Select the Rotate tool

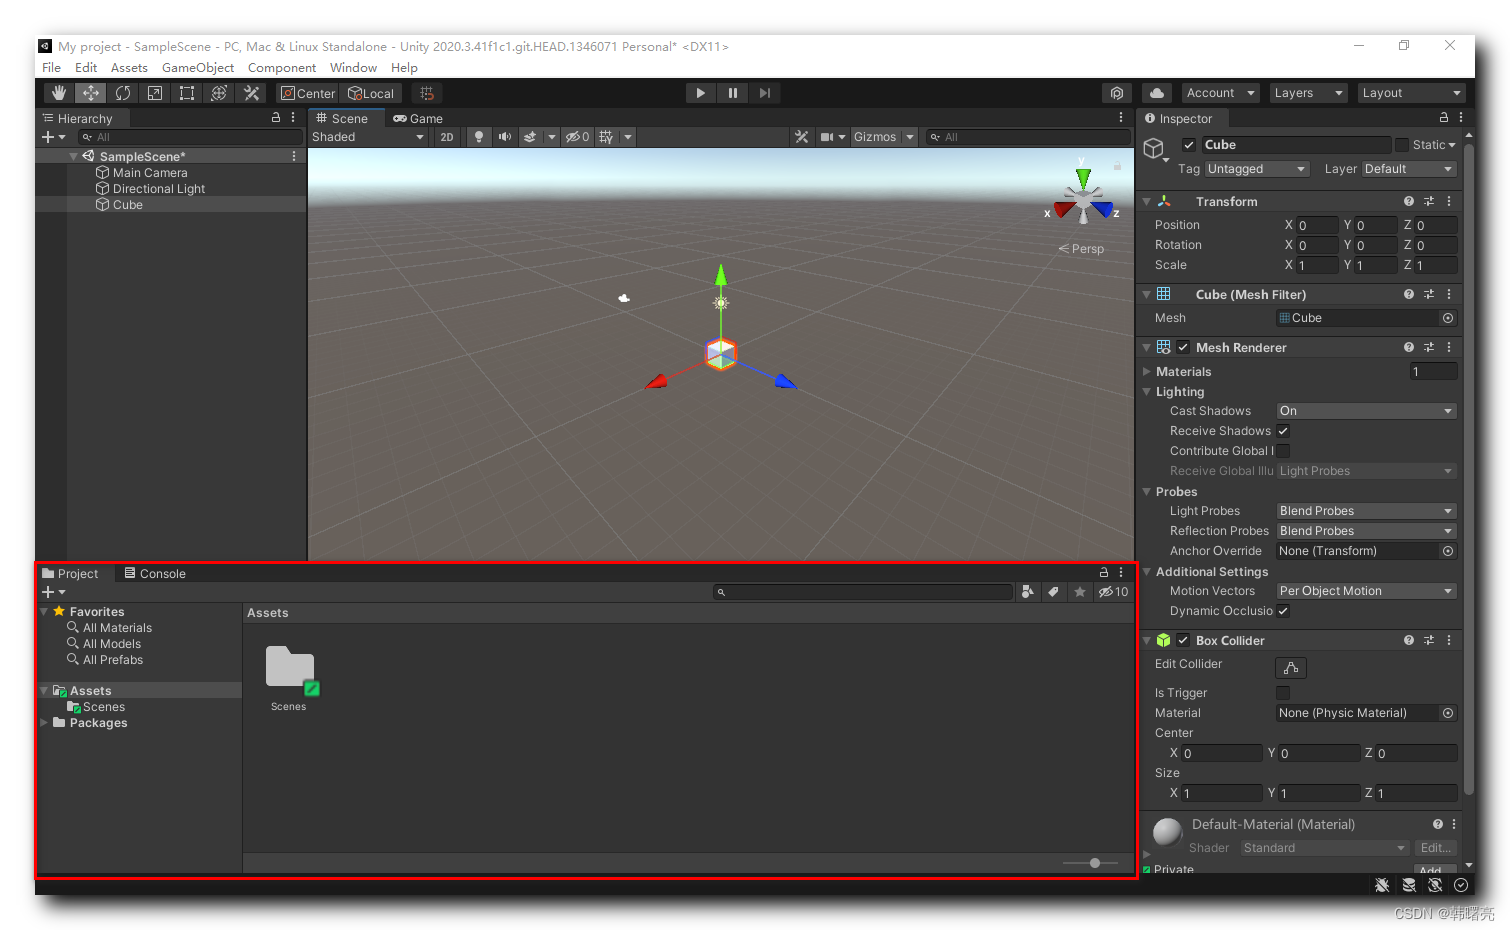pyautogui.click(x=123, y=93)
